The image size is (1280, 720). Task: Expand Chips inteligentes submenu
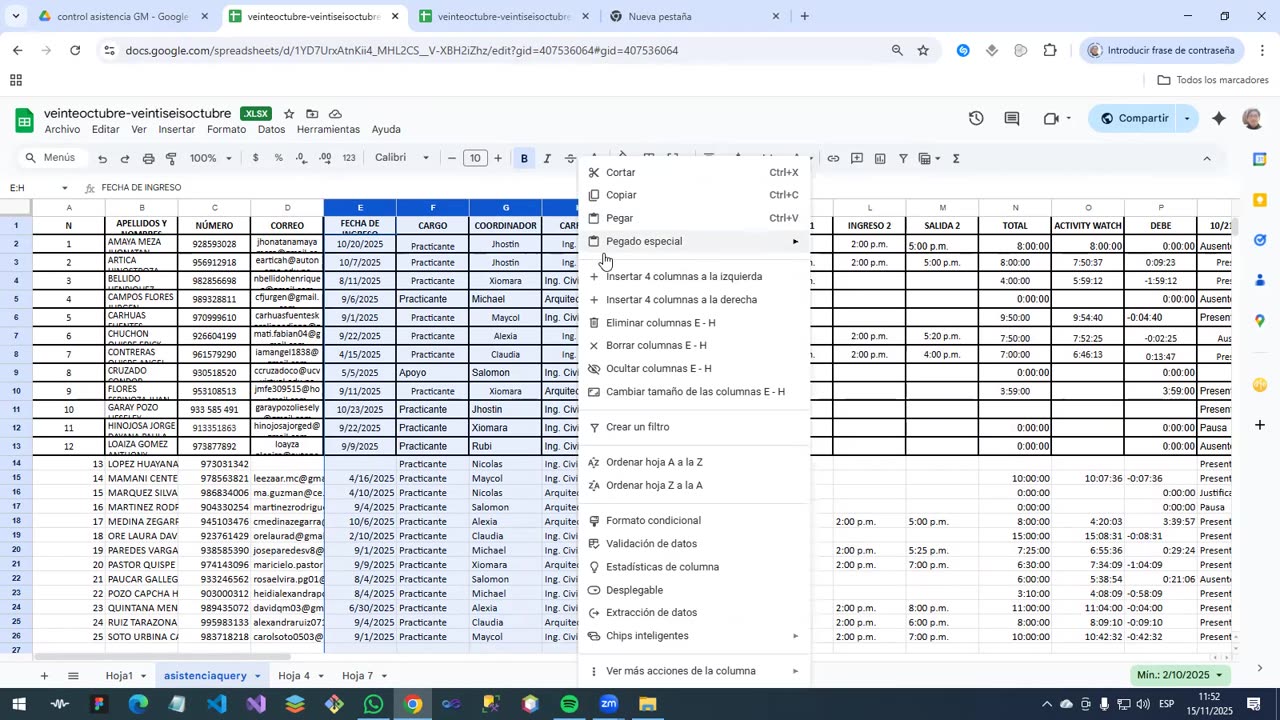coord(695,636)
